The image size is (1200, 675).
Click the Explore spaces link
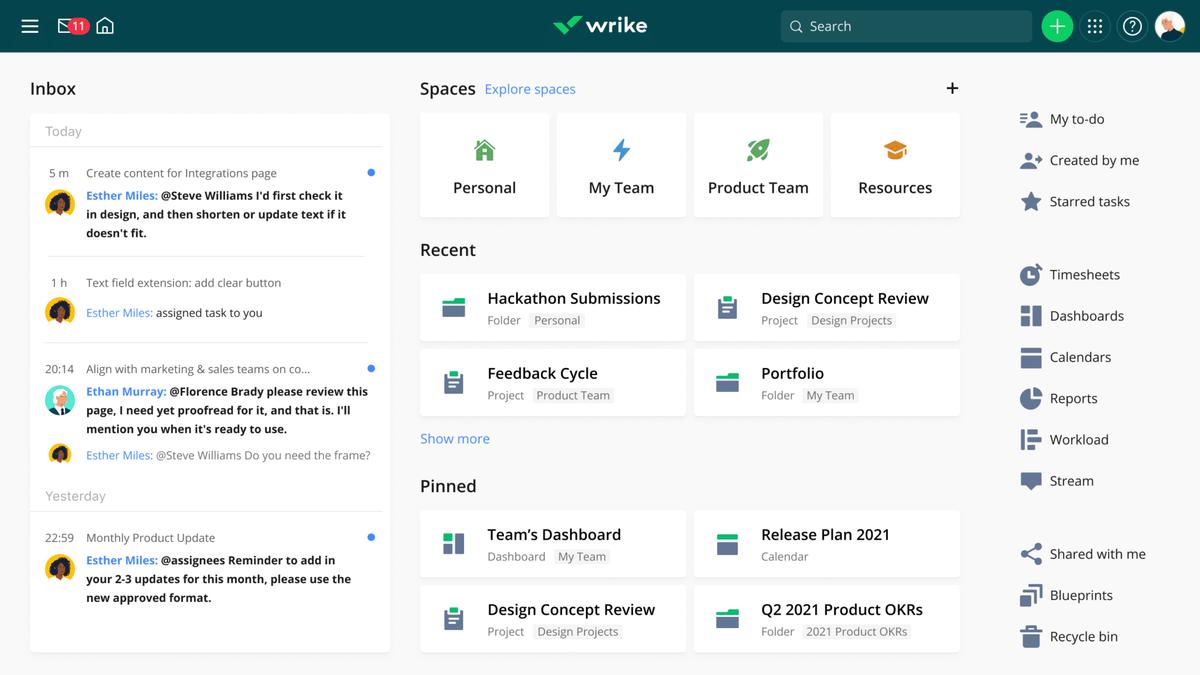(x=530, y=89)
